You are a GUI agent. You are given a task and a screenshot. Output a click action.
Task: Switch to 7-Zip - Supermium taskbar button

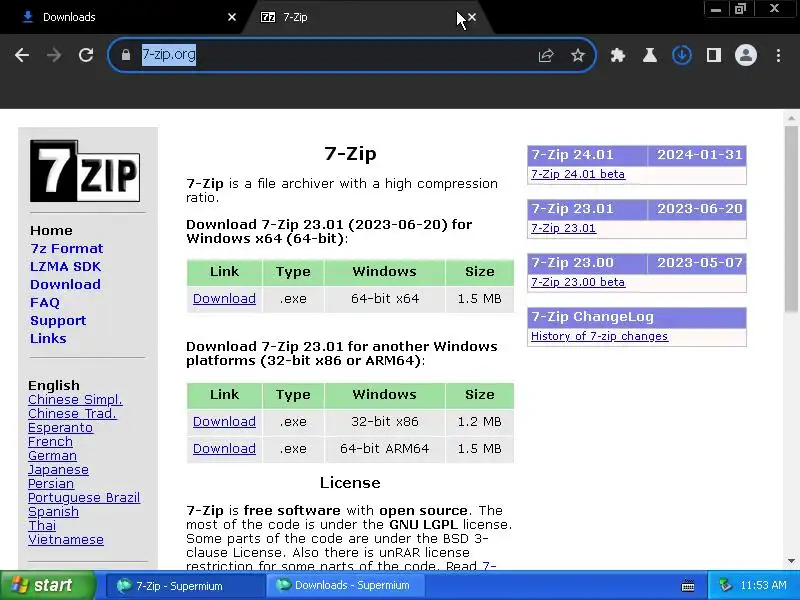[186, 586]
